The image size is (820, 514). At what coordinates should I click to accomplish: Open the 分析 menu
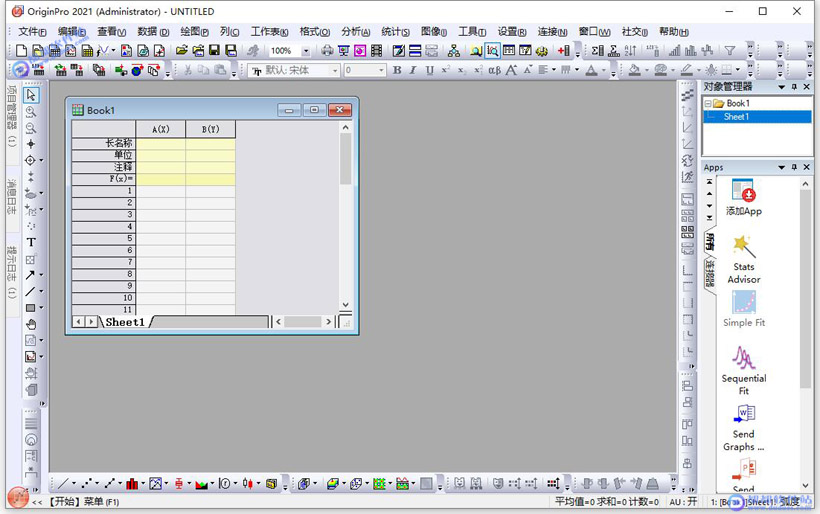click(x=355, y=32)
